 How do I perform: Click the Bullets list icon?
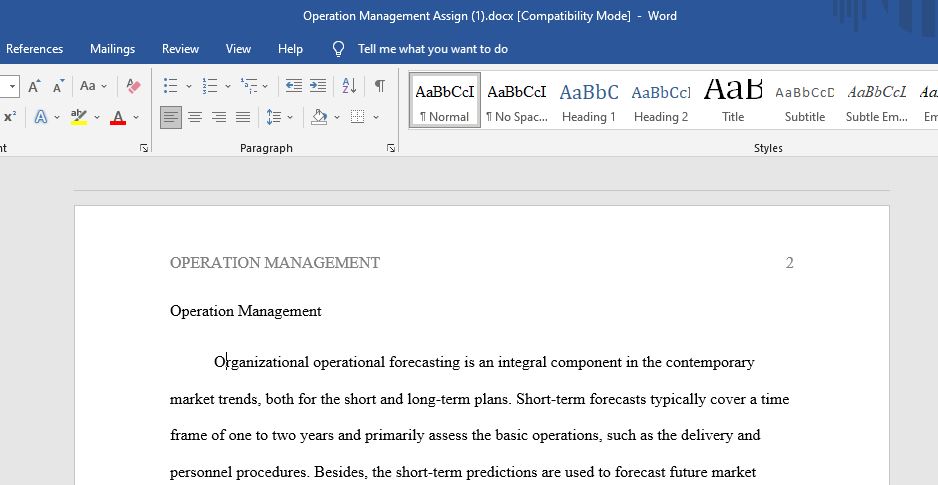[x=171, y=86]
